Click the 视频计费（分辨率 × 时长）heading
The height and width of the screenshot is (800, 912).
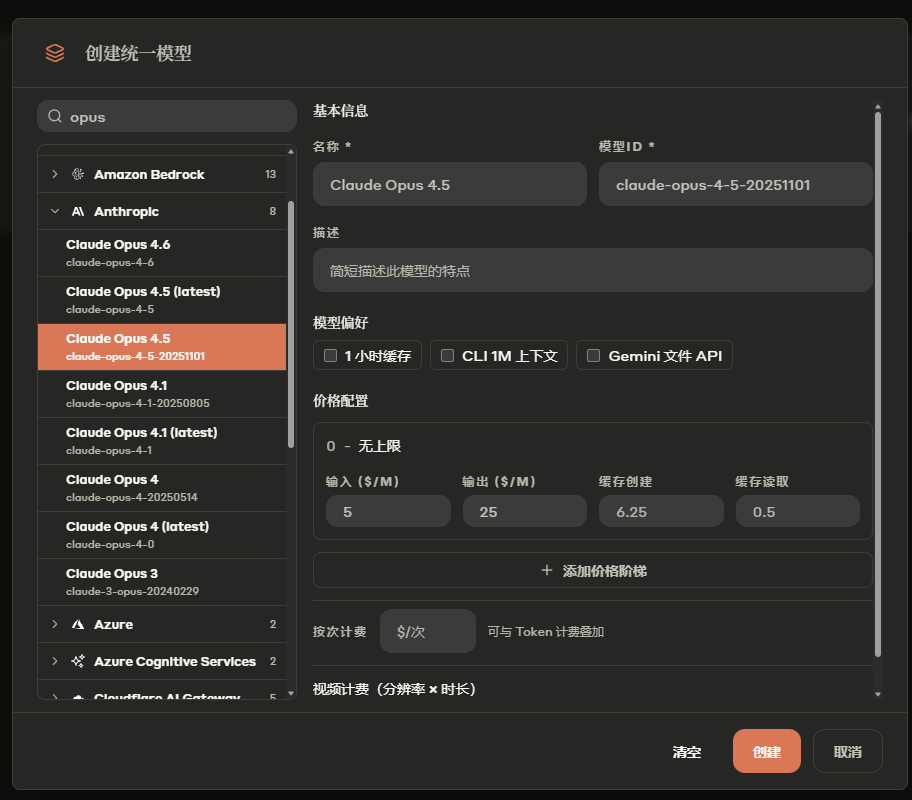394,689
